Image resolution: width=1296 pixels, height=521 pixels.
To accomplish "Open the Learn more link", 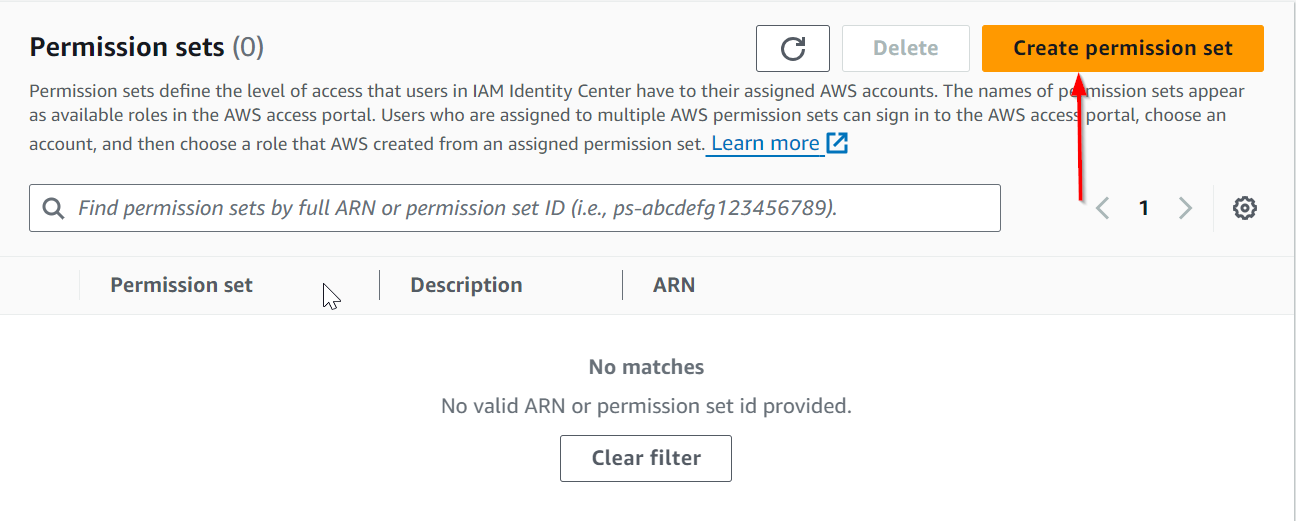I will [765, 143].
